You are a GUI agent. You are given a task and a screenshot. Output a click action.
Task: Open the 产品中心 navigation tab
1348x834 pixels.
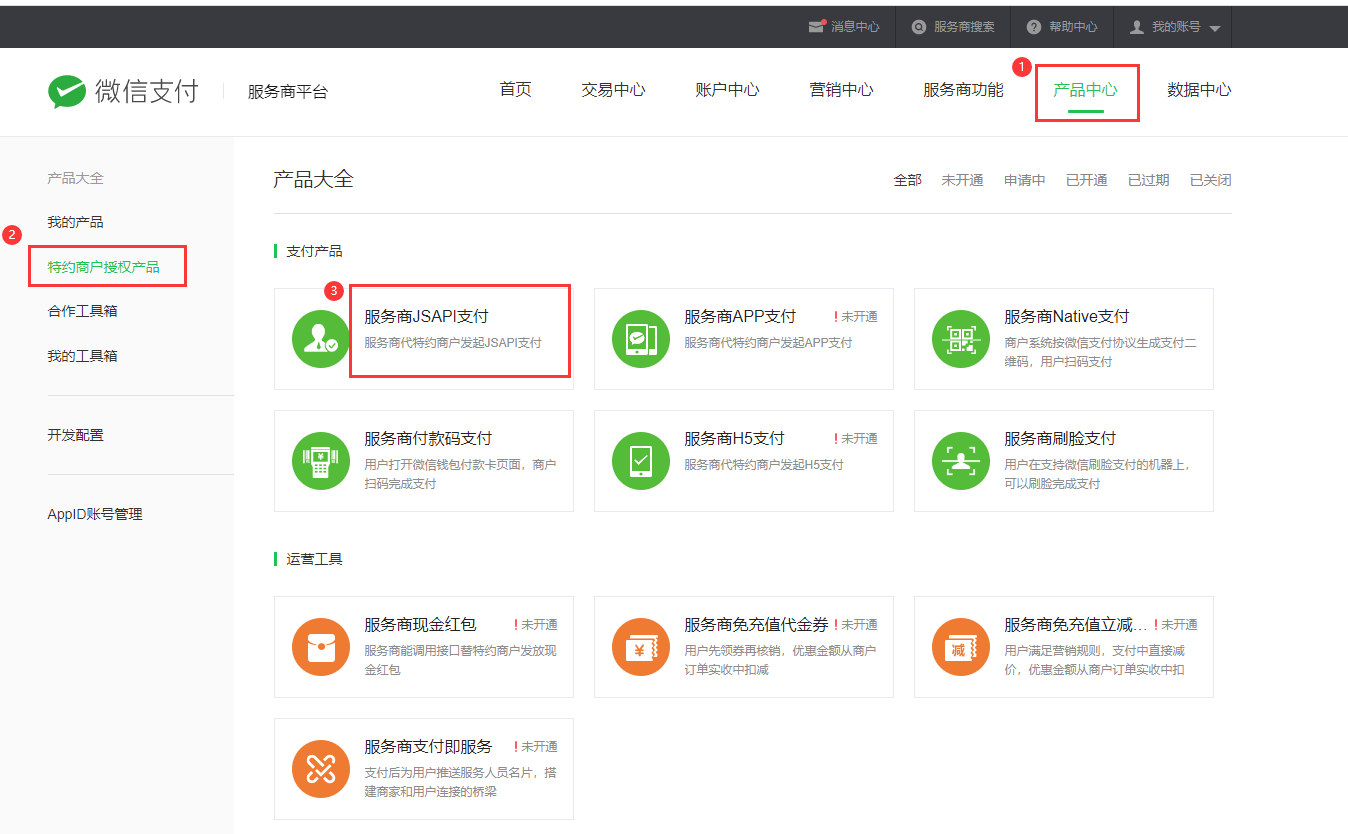point(1085,90)
